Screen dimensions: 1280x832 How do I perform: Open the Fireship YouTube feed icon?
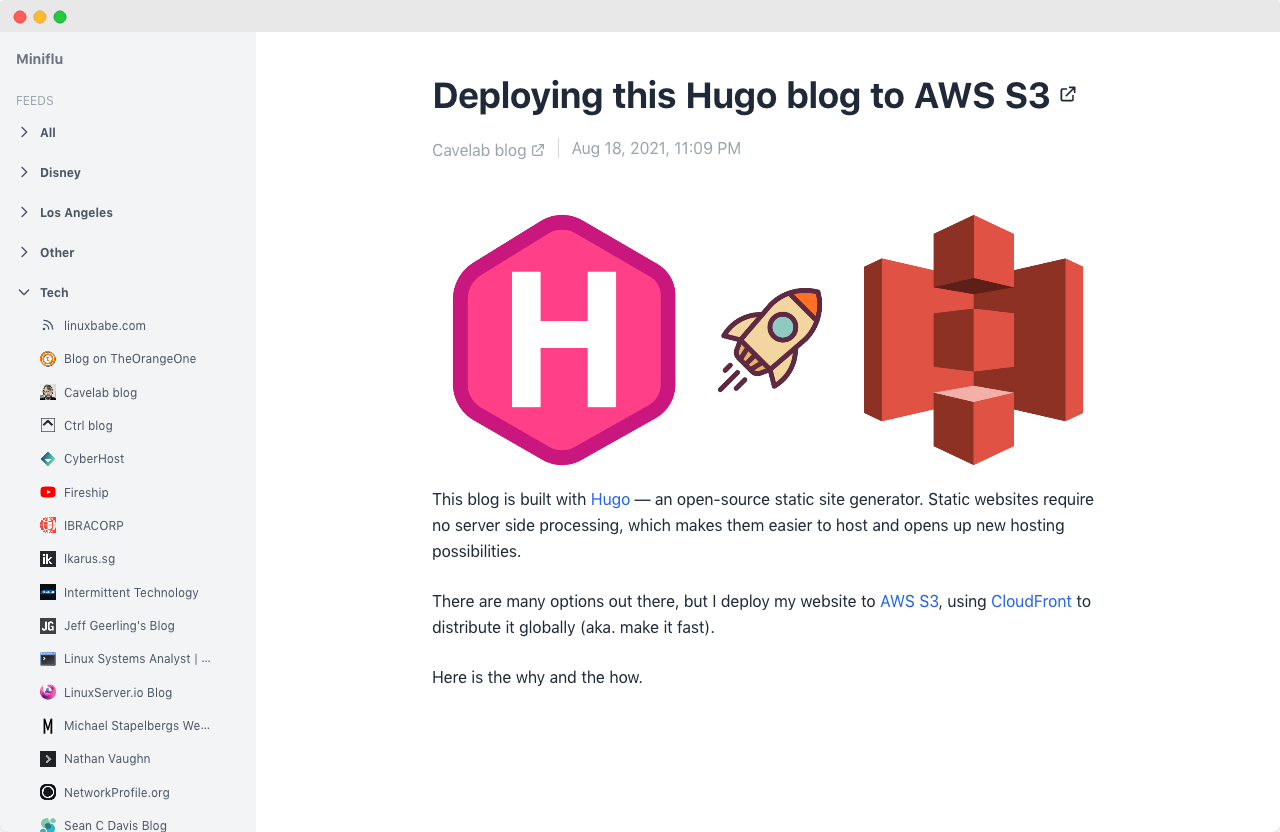coord(48,492)
